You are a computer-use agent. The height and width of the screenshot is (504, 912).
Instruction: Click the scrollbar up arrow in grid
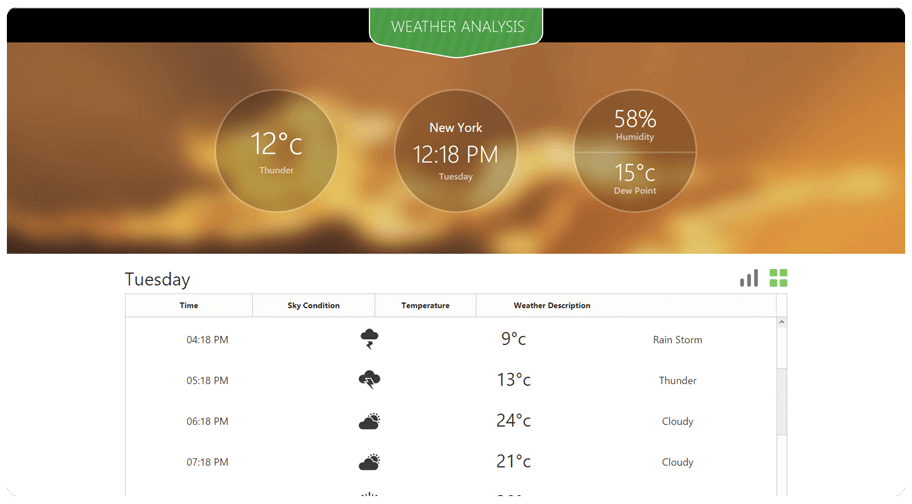782,322
